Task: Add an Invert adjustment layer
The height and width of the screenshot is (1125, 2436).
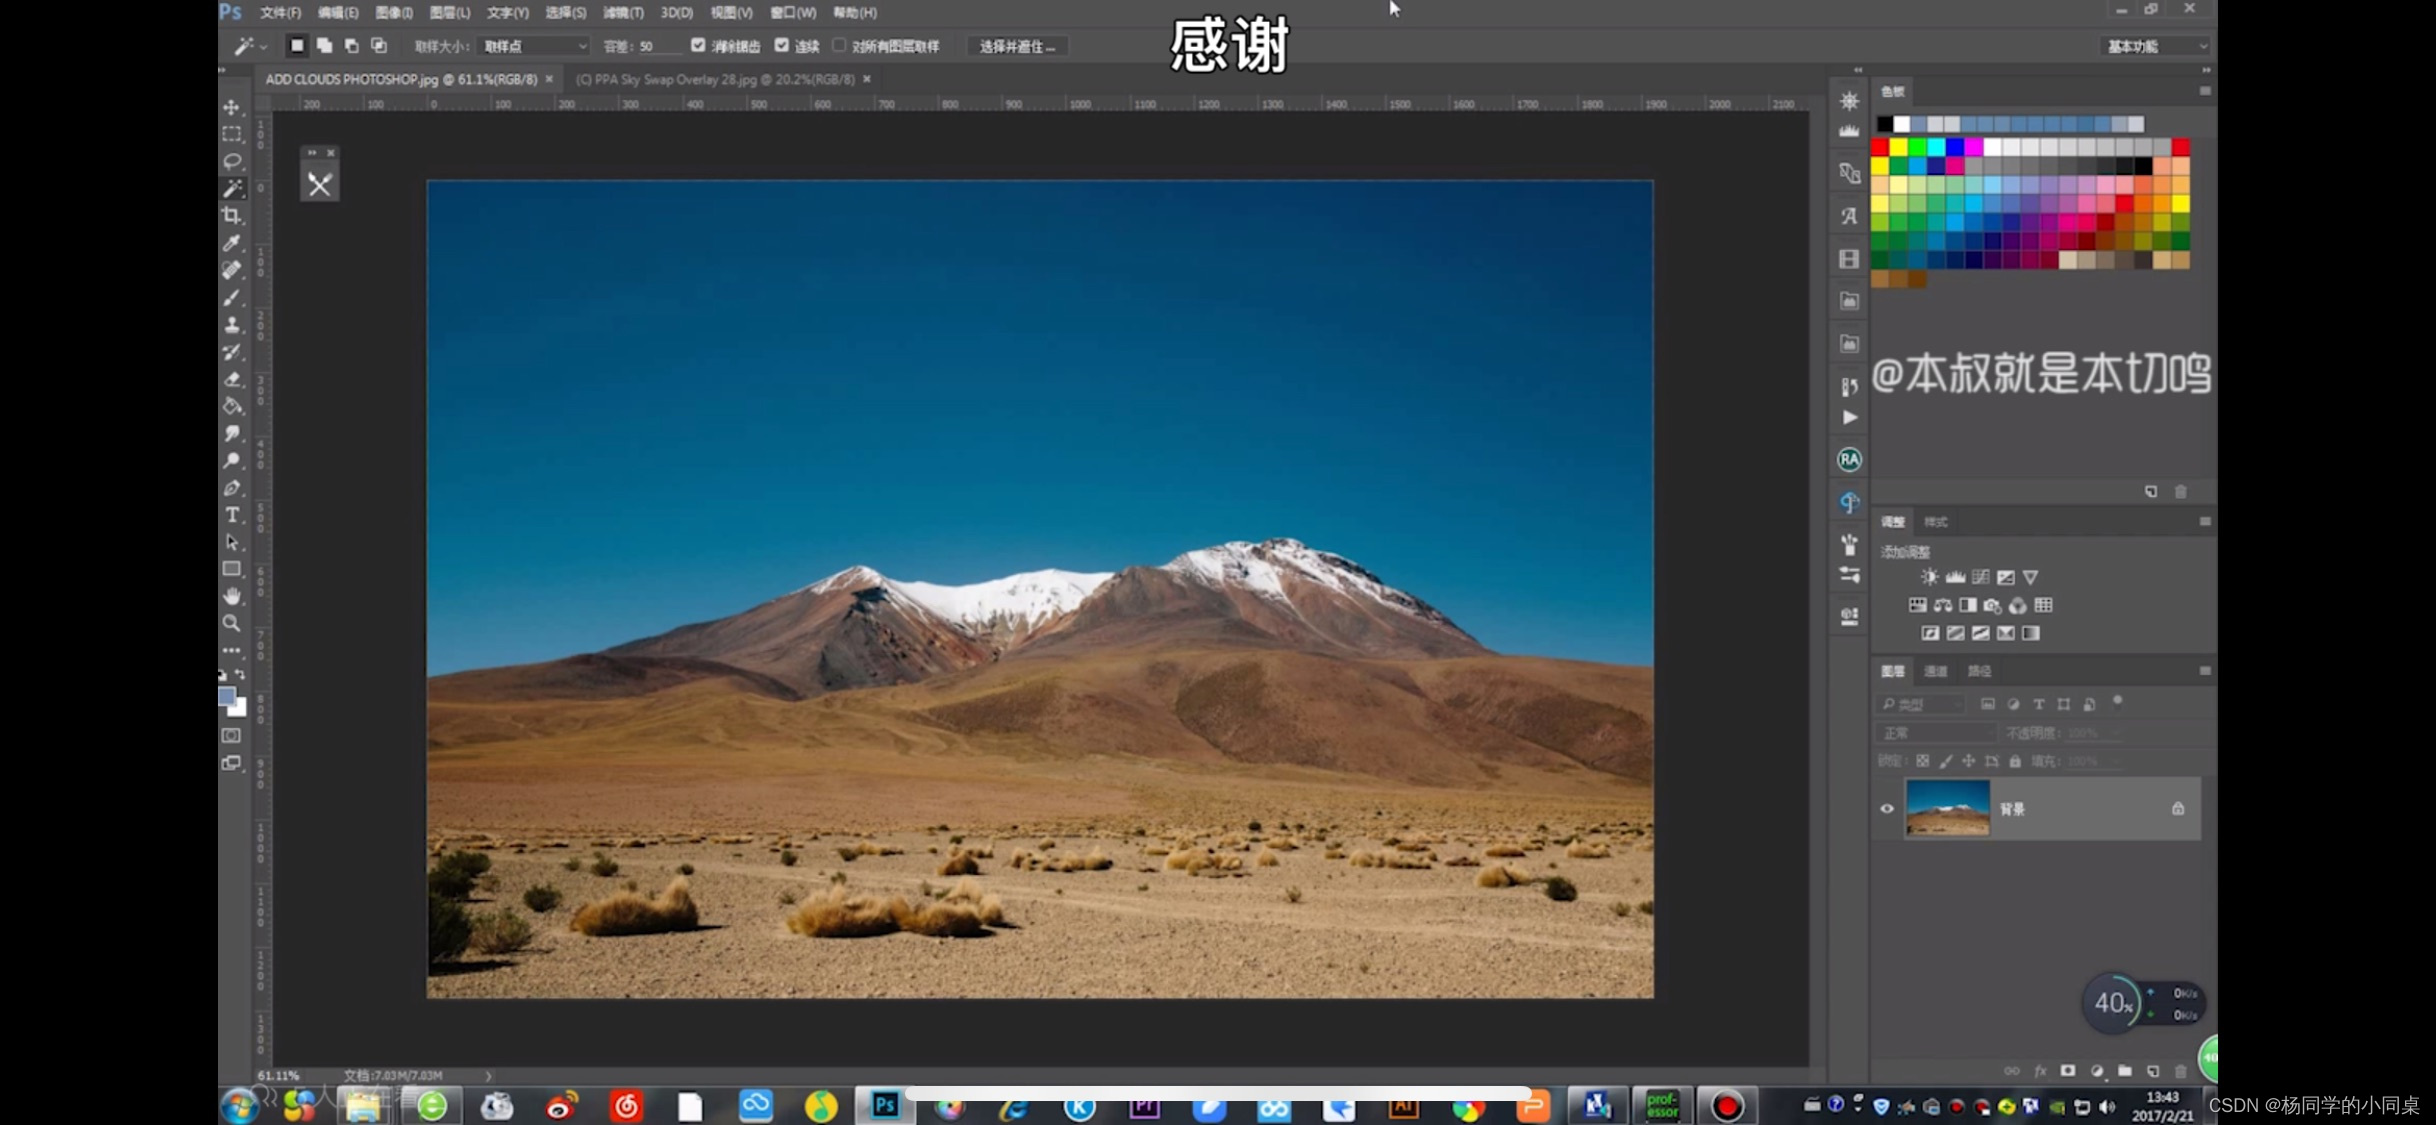Action: [1930, 633]
